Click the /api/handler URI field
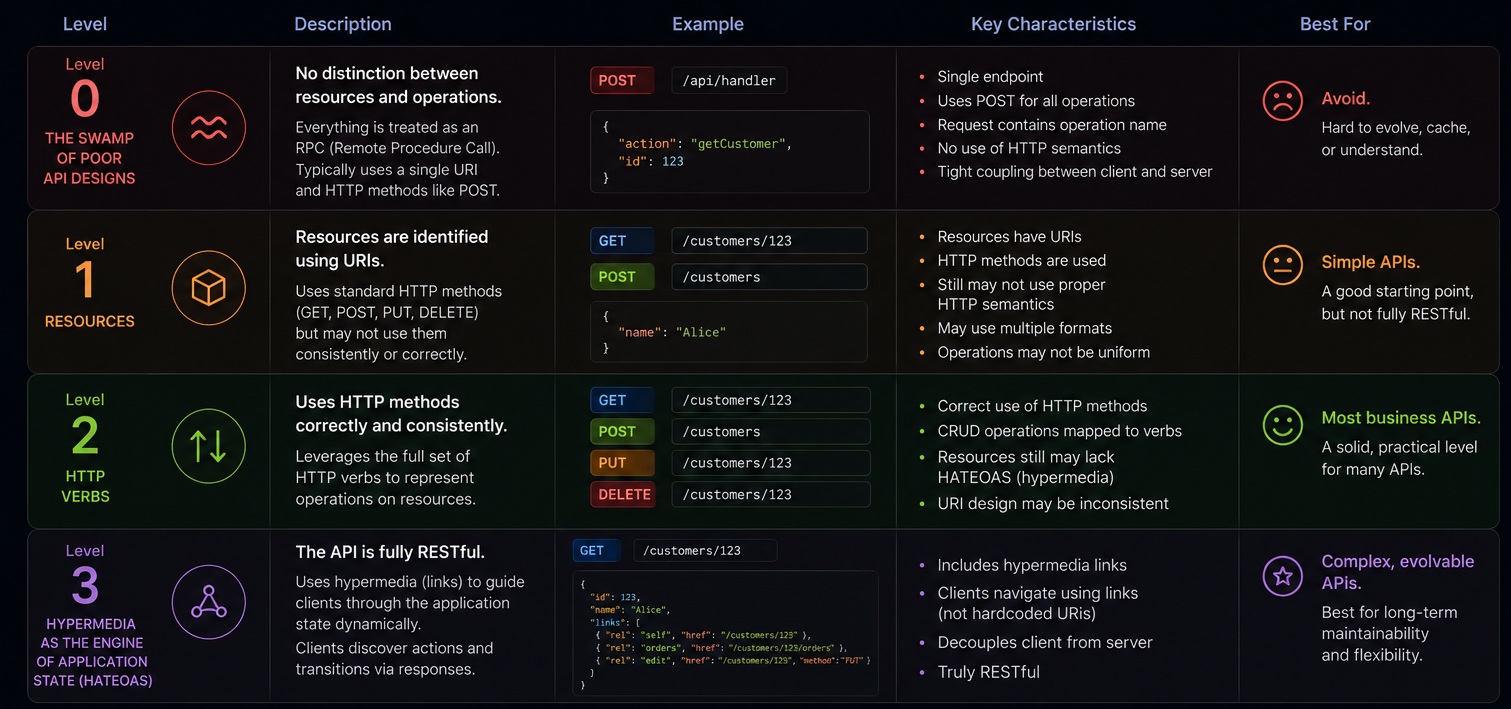This screenshot has height=709, width=1511. coord(729,81)
